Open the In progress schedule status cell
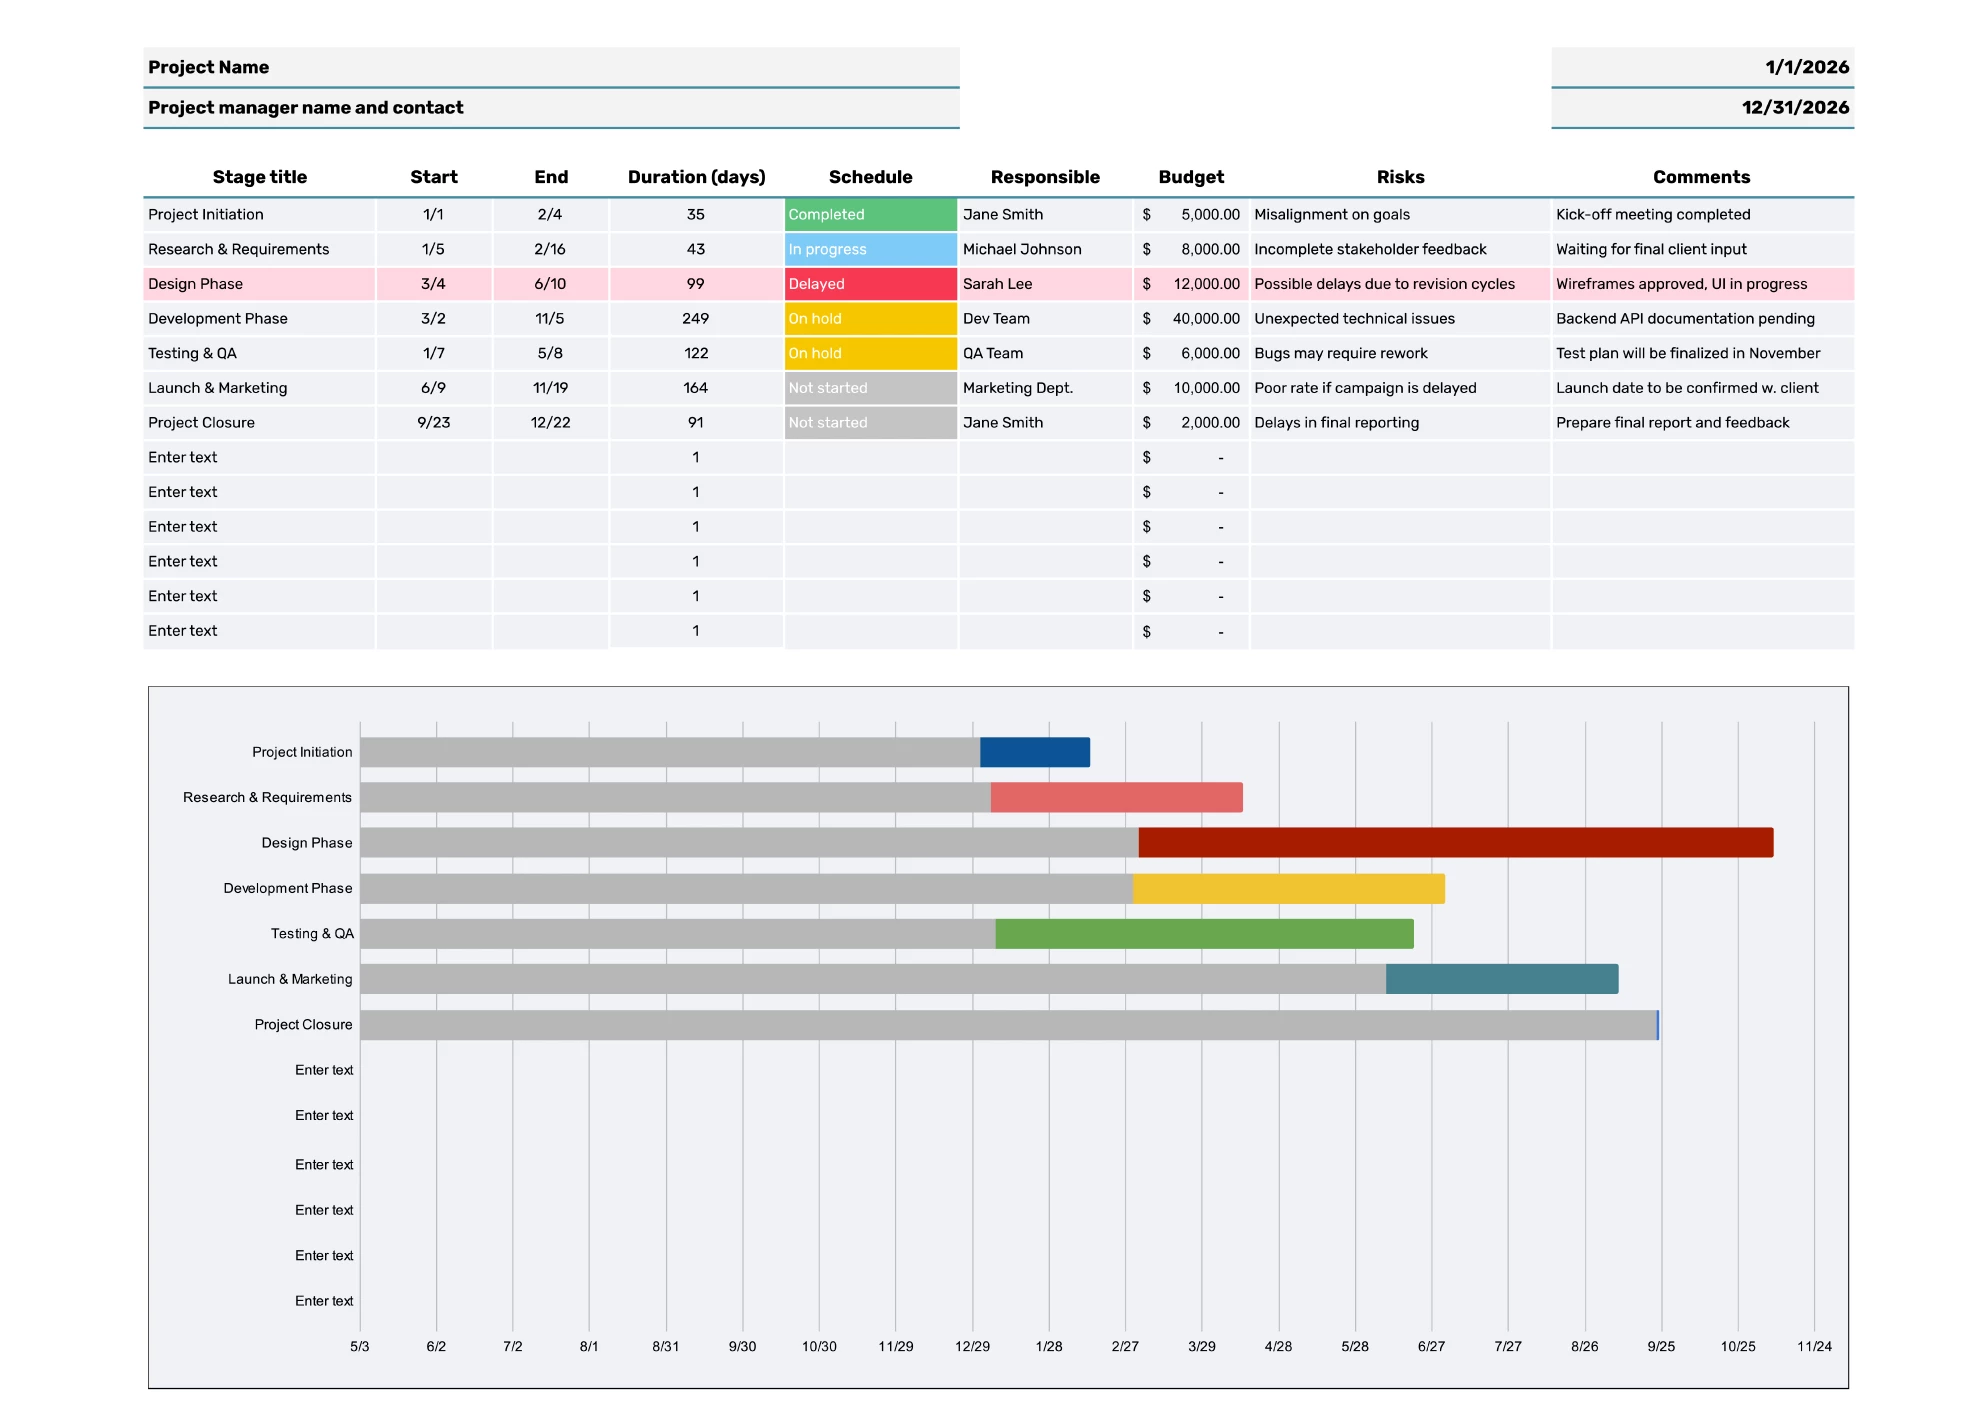The width and height of the screenshot is (1968, 1424). click(x=870, y=250)
